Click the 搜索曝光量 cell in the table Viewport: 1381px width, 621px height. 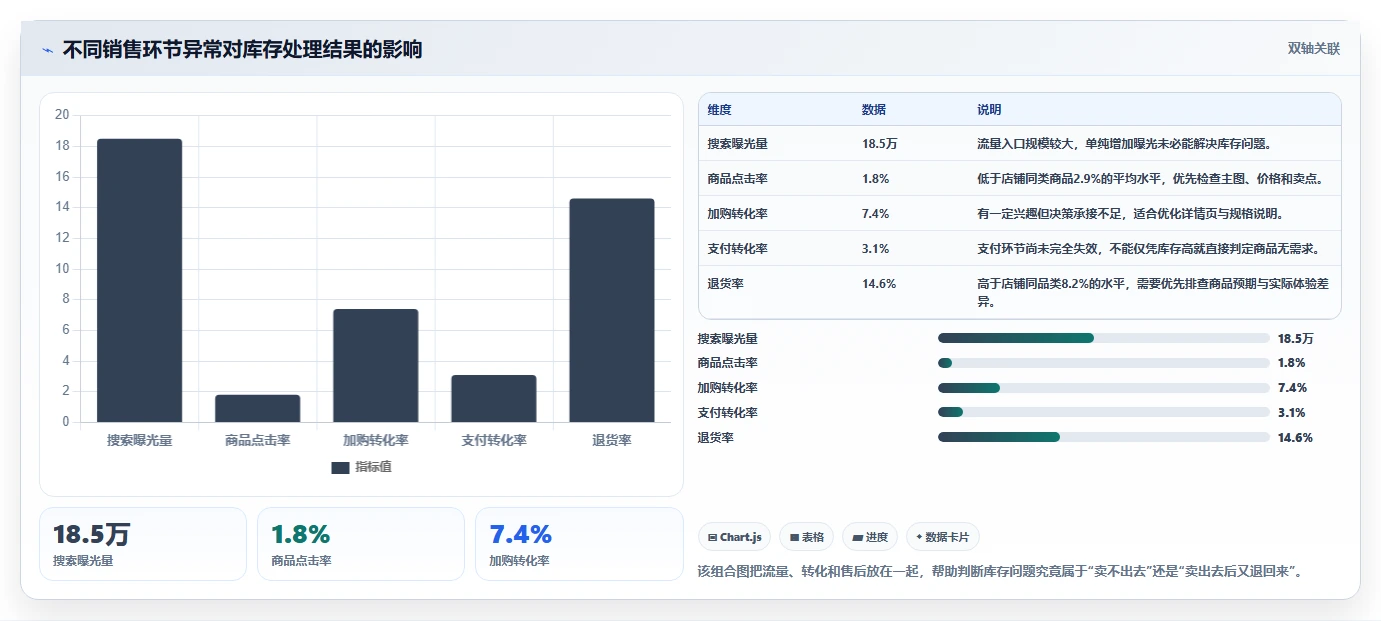coord(737,144)
